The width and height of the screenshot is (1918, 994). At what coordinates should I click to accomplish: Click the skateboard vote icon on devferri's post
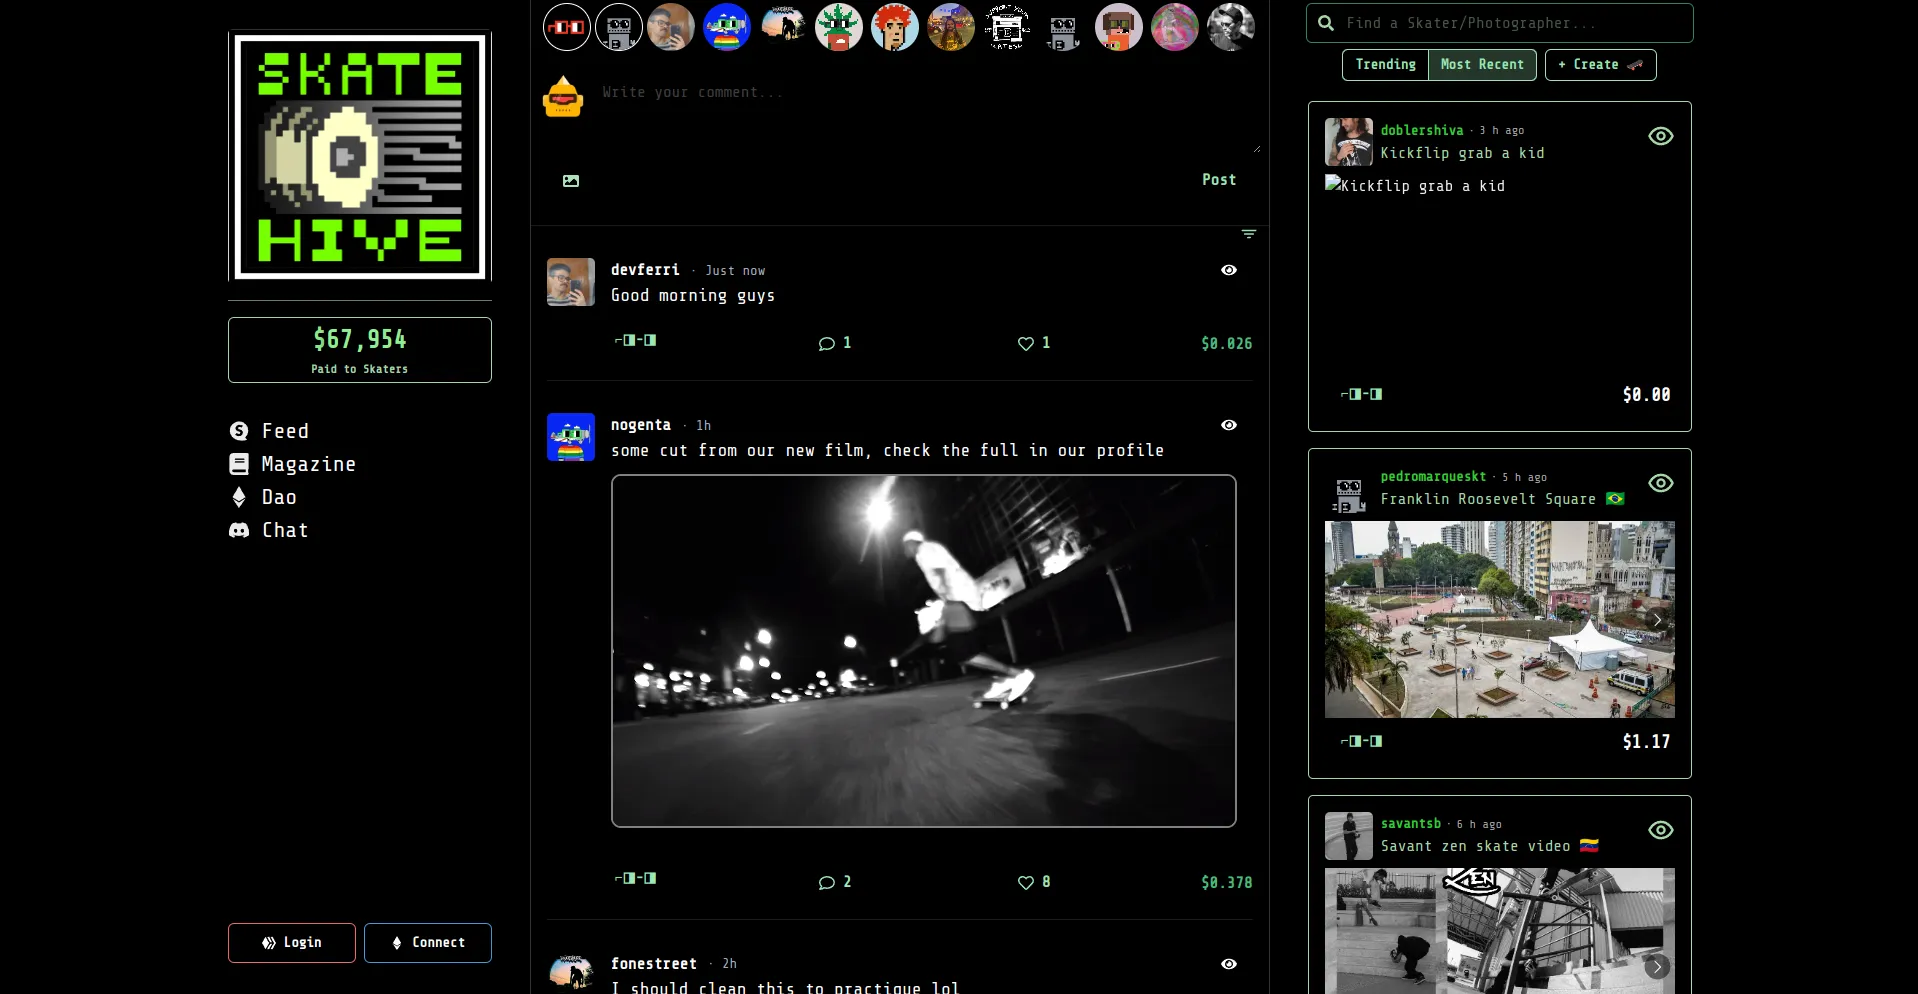[x=636, y=341]
